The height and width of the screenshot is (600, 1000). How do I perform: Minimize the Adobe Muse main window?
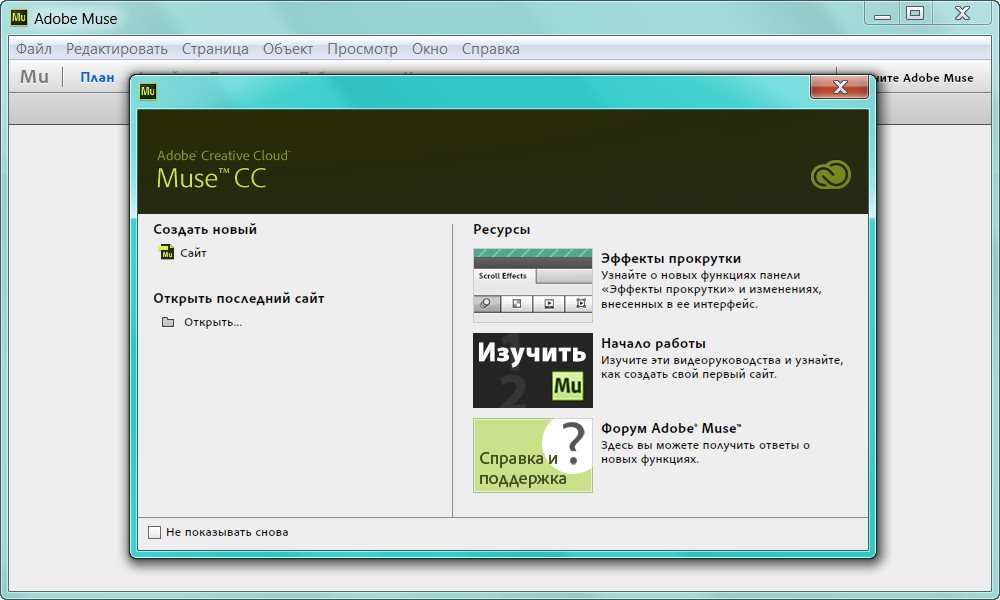(x=882, y=13)
